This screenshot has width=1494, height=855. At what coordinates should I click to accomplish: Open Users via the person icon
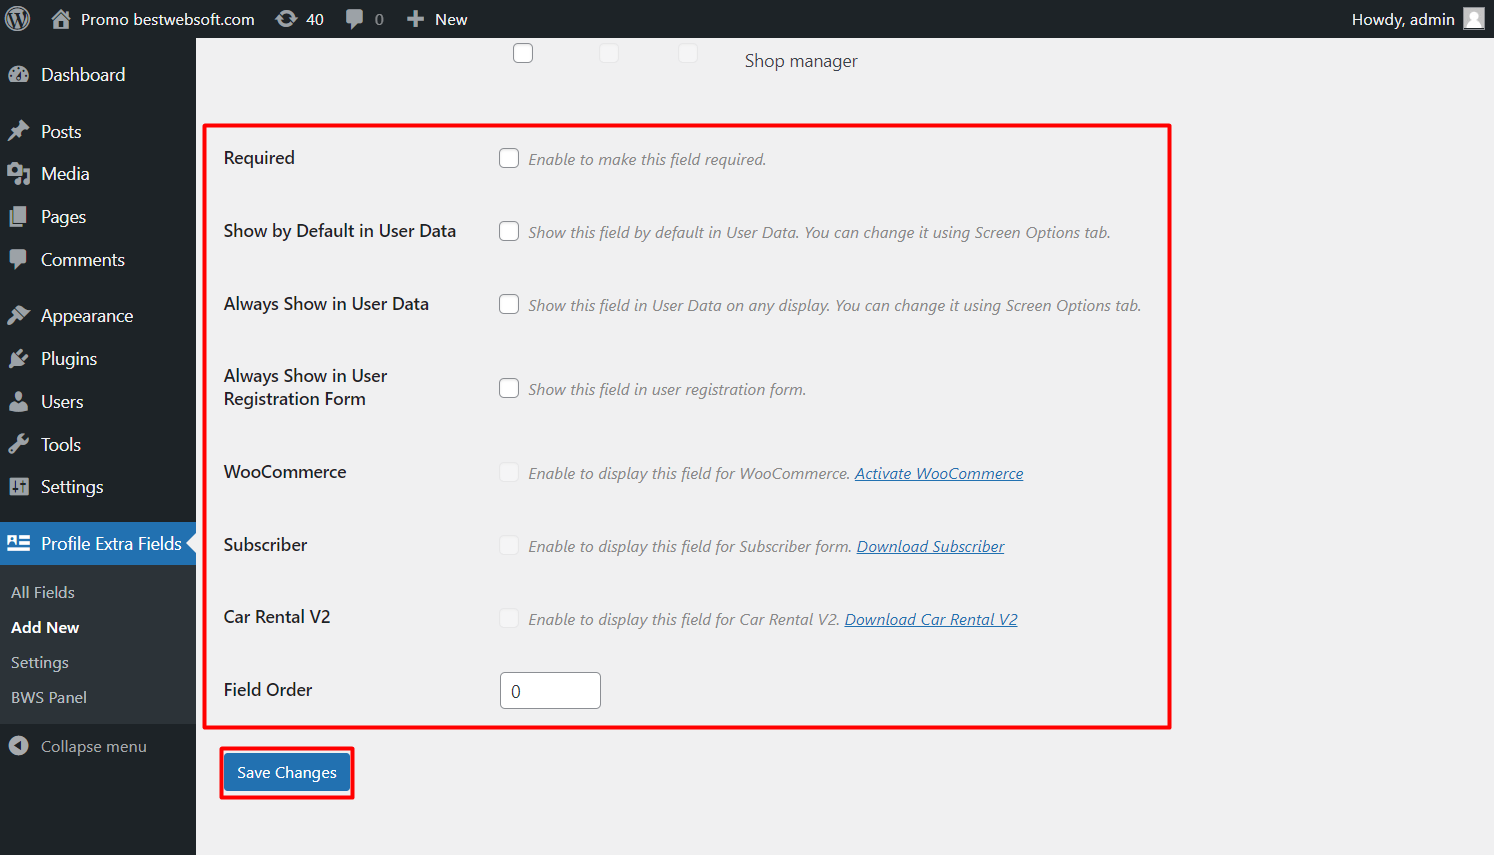pos(20,401)
